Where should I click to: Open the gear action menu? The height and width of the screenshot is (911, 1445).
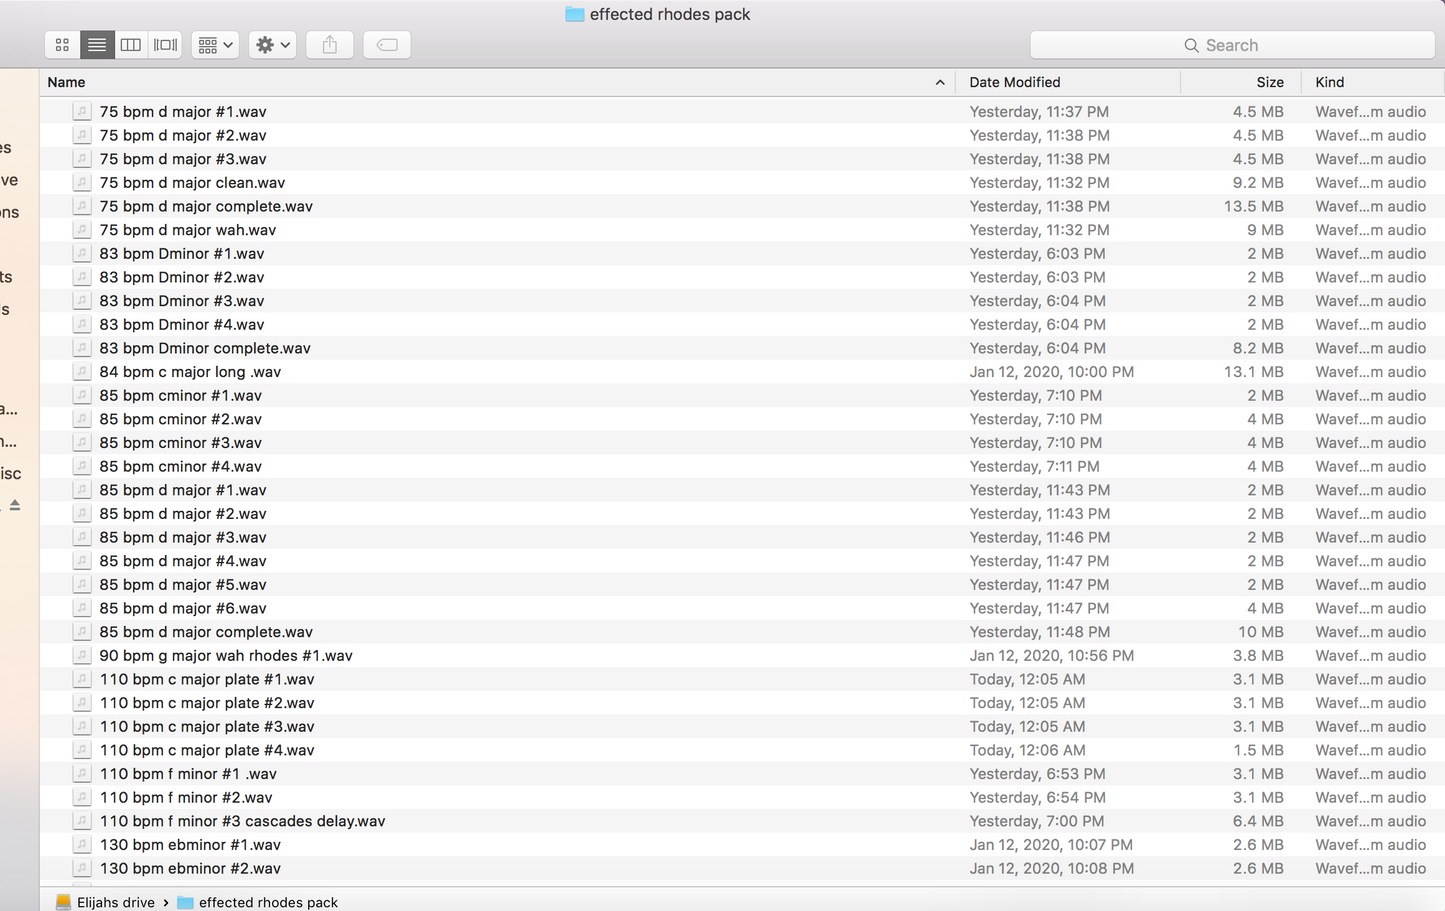pyautogui.click(x=272, y=45)
